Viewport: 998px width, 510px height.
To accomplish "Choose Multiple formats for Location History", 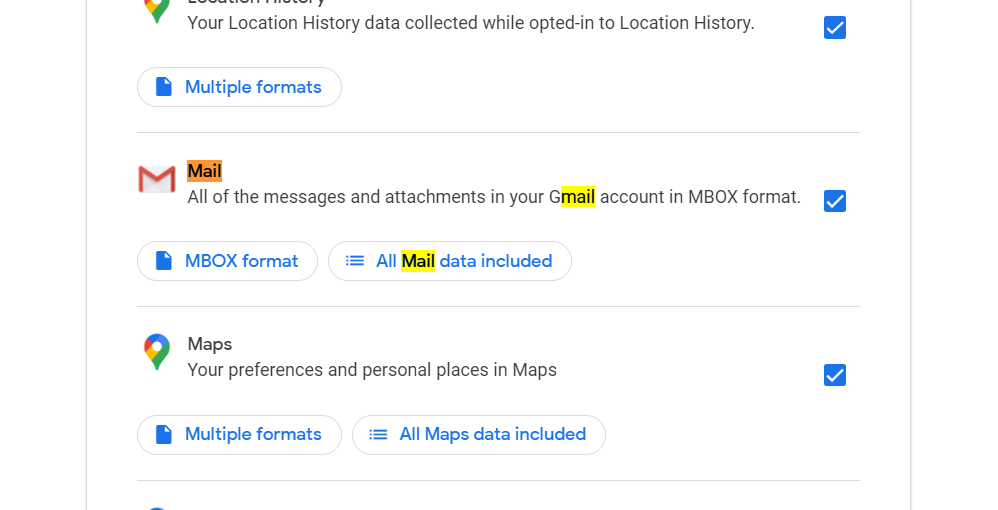I will tap(239, 87).
